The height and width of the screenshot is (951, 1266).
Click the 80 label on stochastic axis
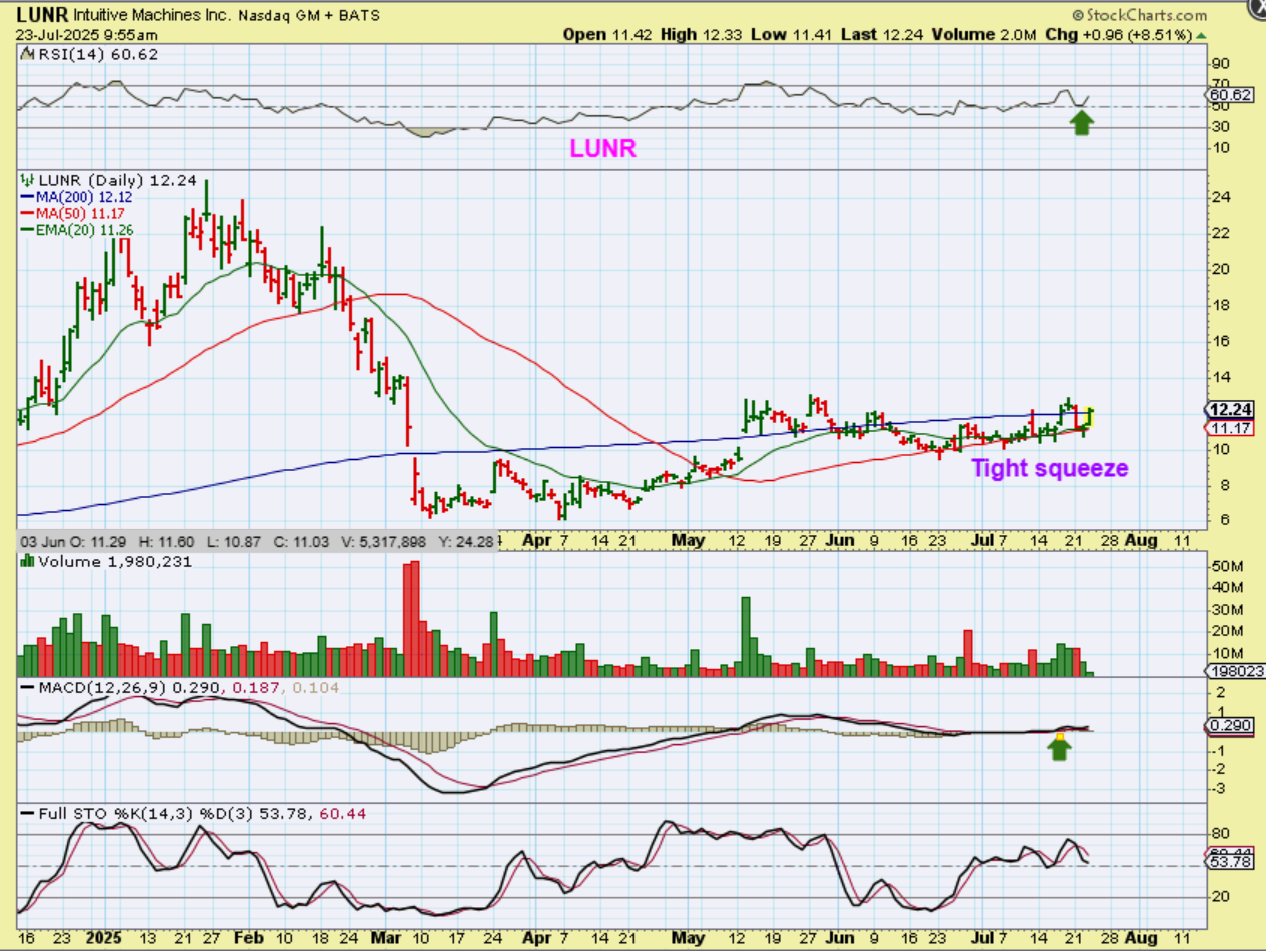click(1219, 833)
